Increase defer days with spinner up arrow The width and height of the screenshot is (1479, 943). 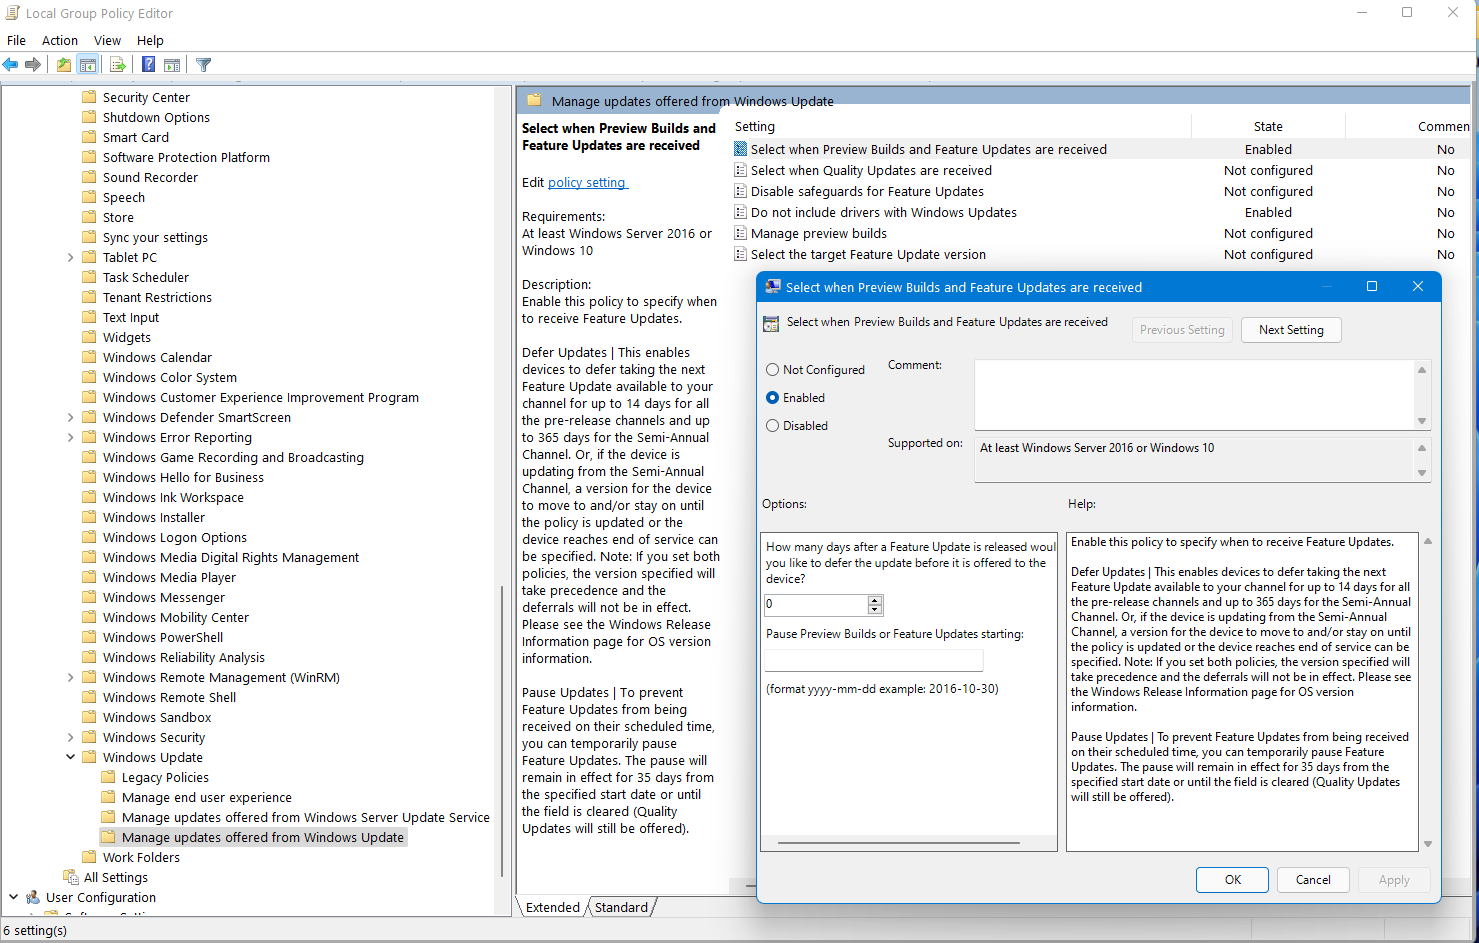tap(875, 600)
